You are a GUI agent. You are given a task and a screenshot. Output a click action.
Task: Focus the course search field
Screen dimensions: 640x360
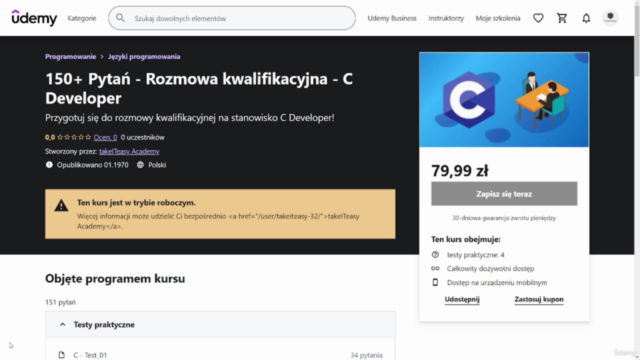pos(232,18)
